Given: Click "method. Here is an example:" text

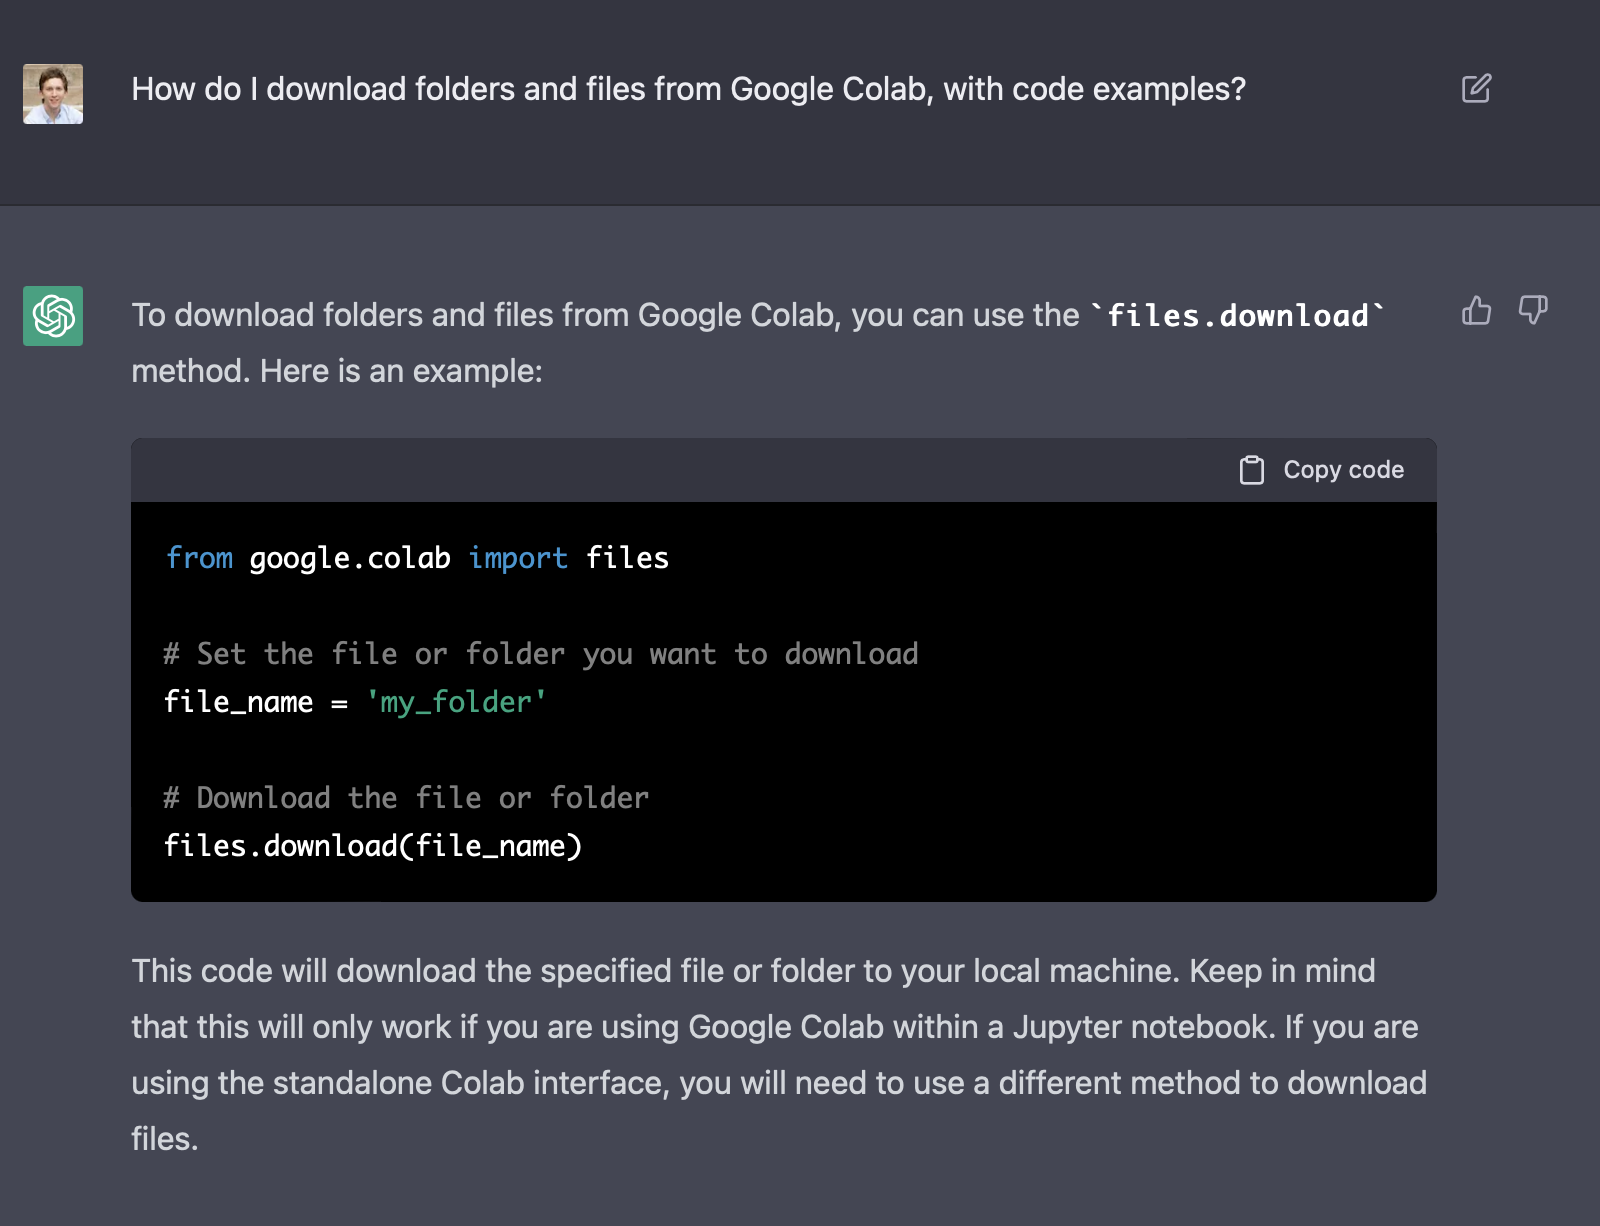Looking at the screenshot, I should [x=337, y=372].
